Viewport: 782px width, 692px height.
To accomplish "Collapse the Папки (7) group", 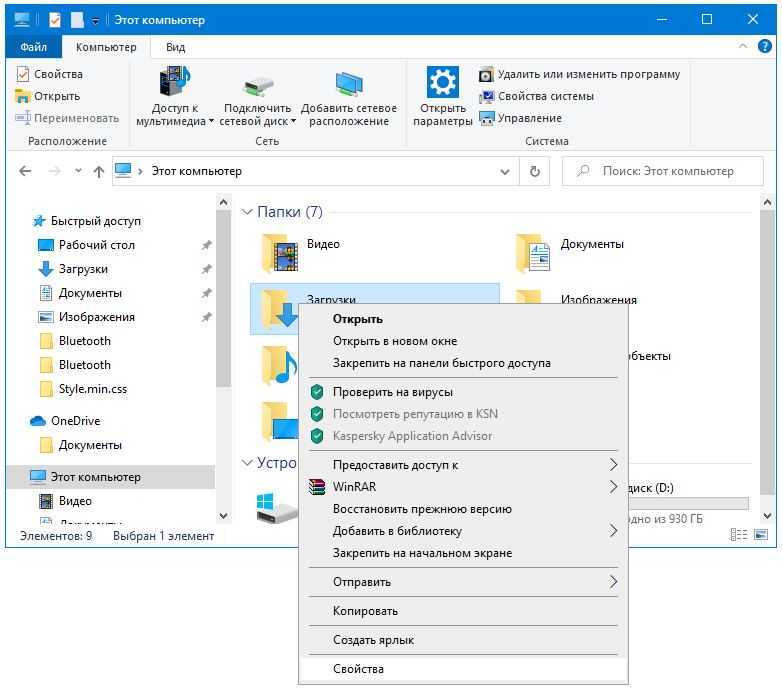I will coord(246,212).
